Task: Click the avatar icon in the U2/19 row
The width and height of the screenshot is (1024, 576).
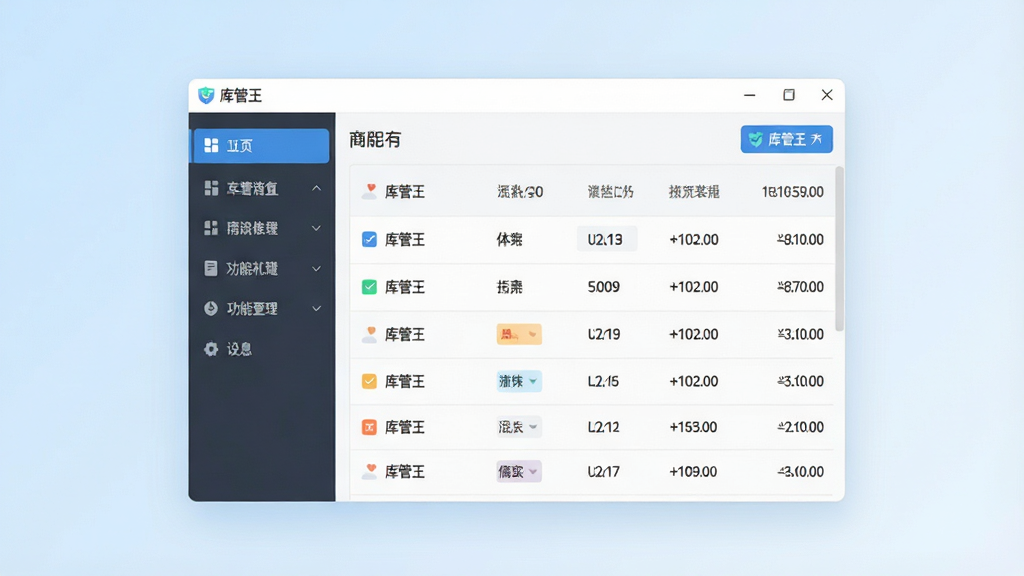Action: [x=369, y=334]
